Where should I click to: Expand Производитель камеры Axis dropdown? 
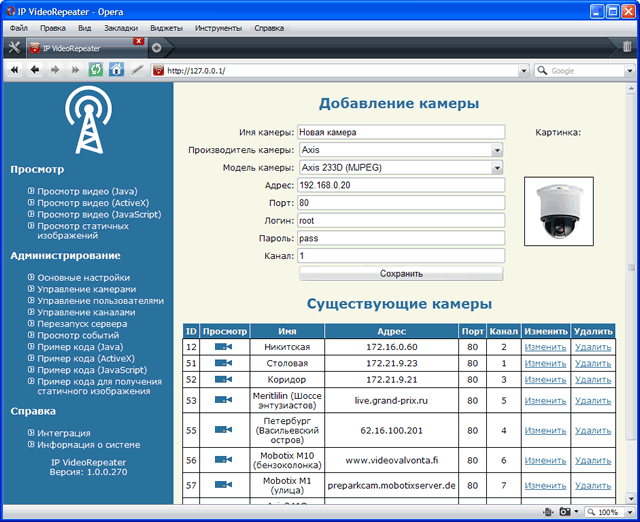(497, 150)
